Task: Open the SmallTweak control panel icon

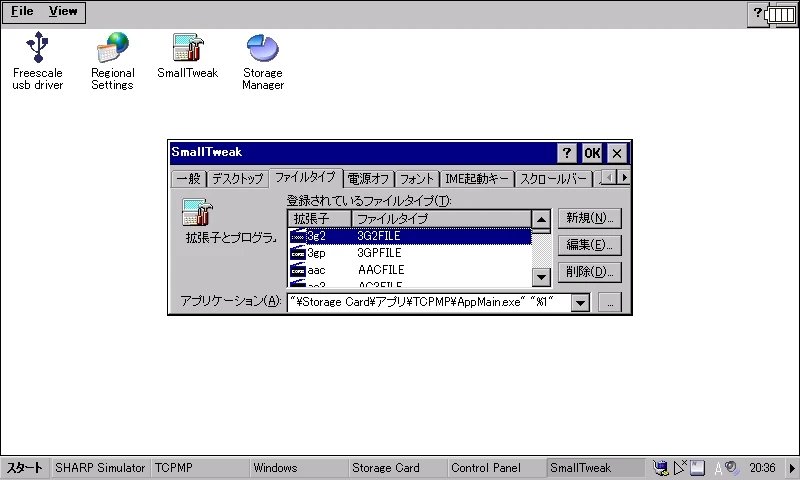Action: pos(188,55)
